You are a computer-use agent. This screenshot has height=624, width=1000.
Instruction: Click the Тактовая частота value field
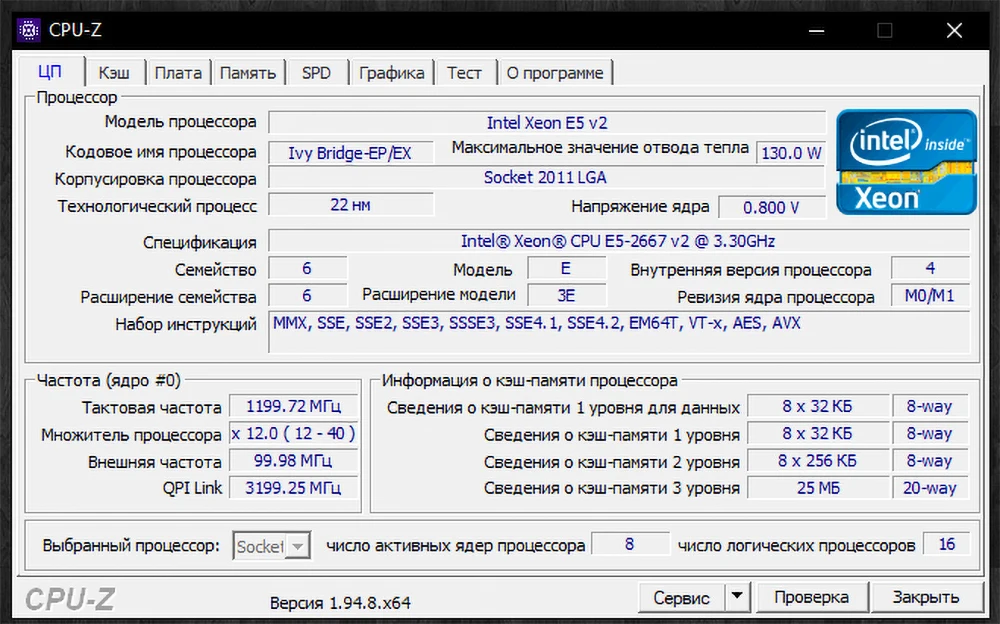[x=293, y=406]
